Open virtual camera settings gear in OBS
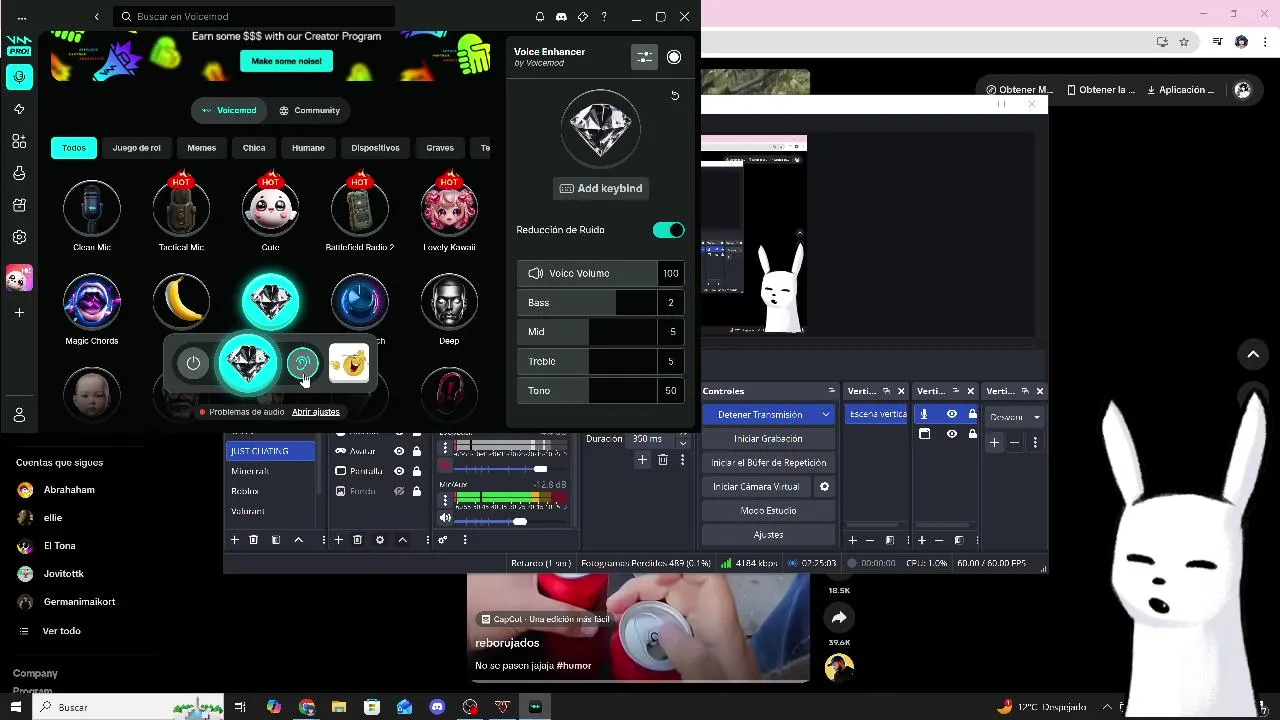 (x=825, y=487)
